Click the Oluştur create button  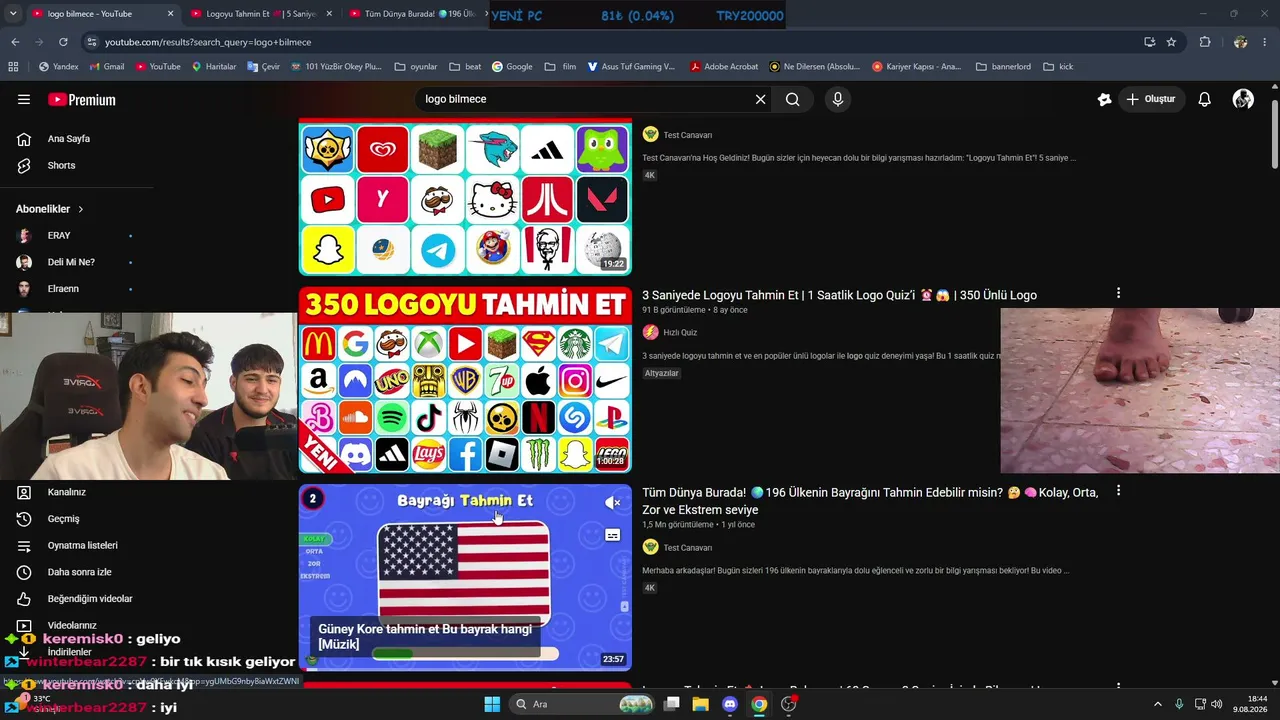click(x=1150, y=99)
